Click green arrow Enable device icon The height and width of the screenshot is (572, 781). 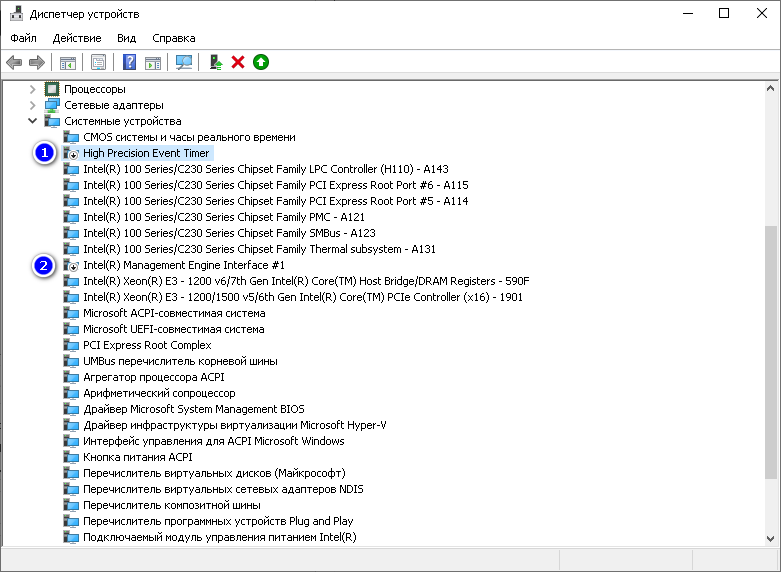coord(261,62)
